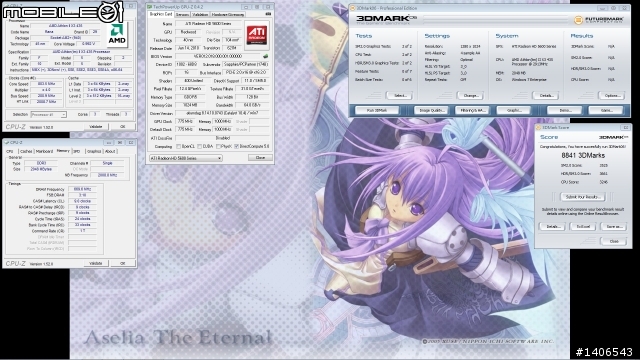Screen dimensions: 640x360
Task: Click the BIOS Version field in GPU-Z
Action: (x=219, y=56)
